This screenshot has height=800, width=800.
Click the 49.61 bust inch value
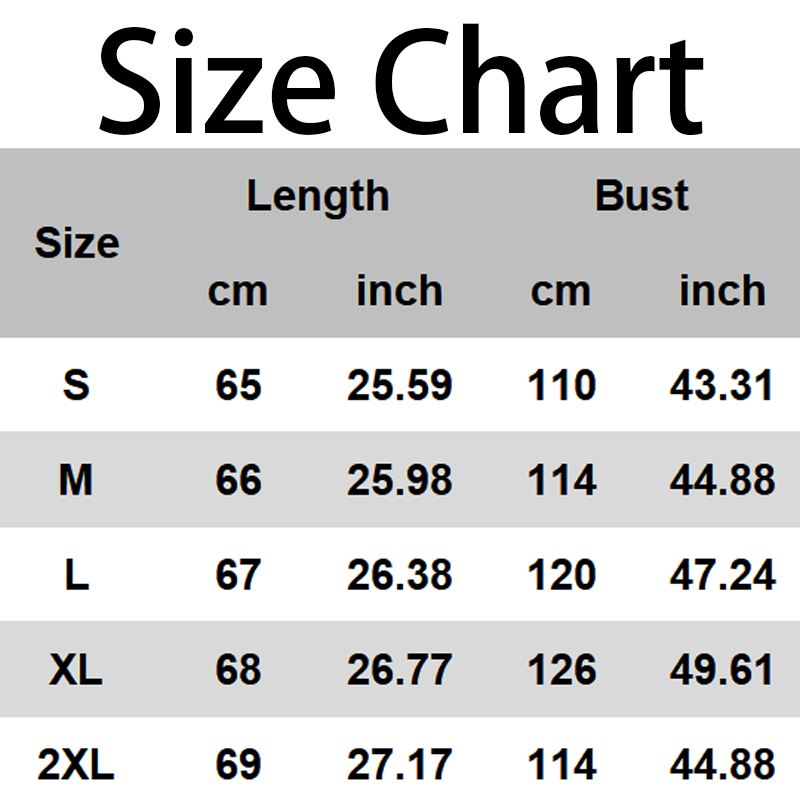point(722,670)
